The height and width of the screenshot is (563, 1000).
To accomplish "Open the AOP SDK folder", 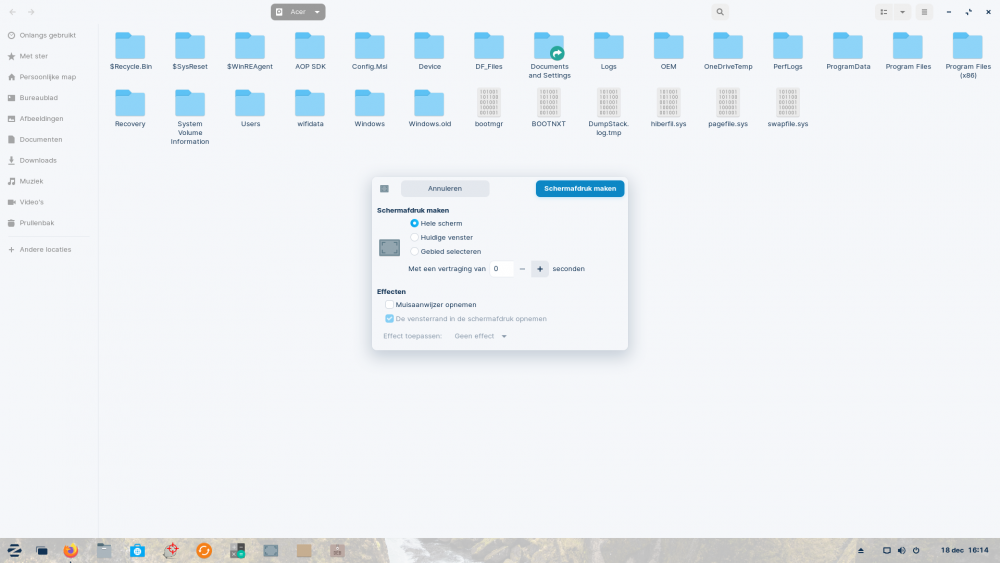I will (x=310, y=51).
